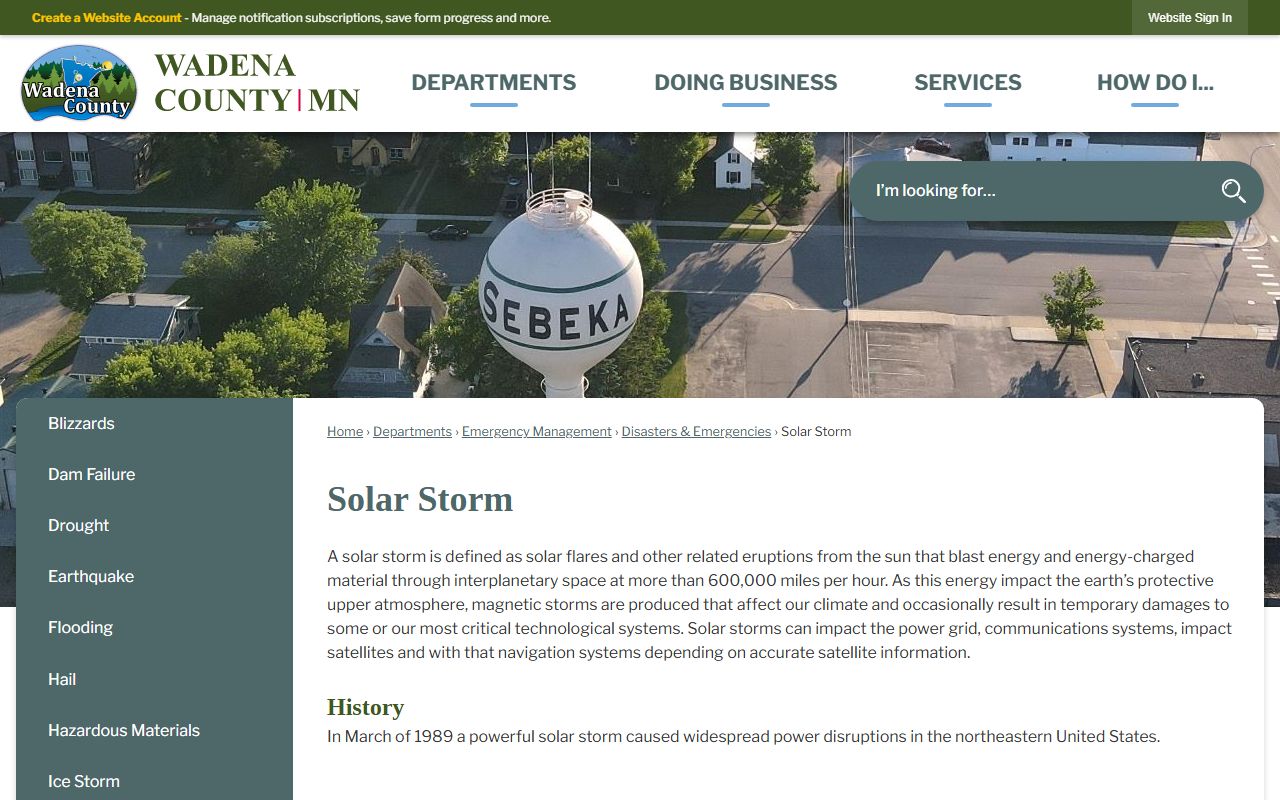The width and height of the screenshot is (1280, 800).
Task: Navigate to Emergency Management breadcrumb
Action: (536, 432)
